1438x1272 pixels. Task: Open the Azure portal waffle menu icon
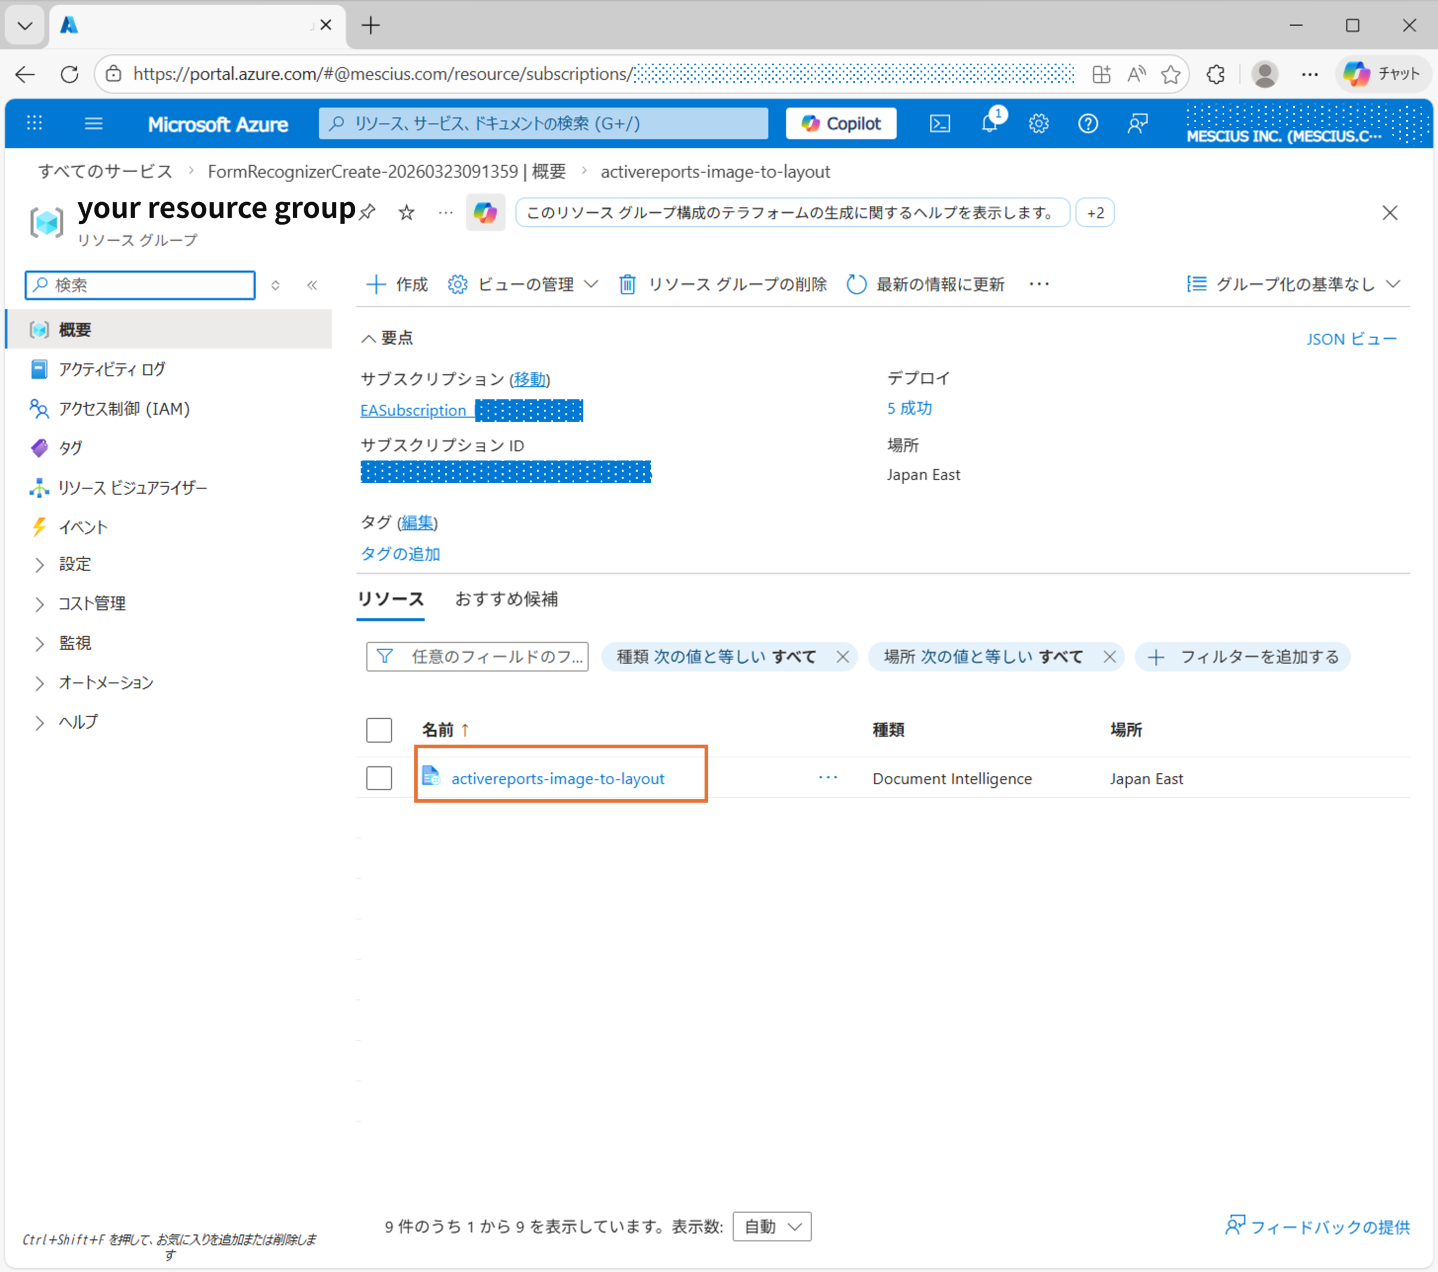(34, 123)
